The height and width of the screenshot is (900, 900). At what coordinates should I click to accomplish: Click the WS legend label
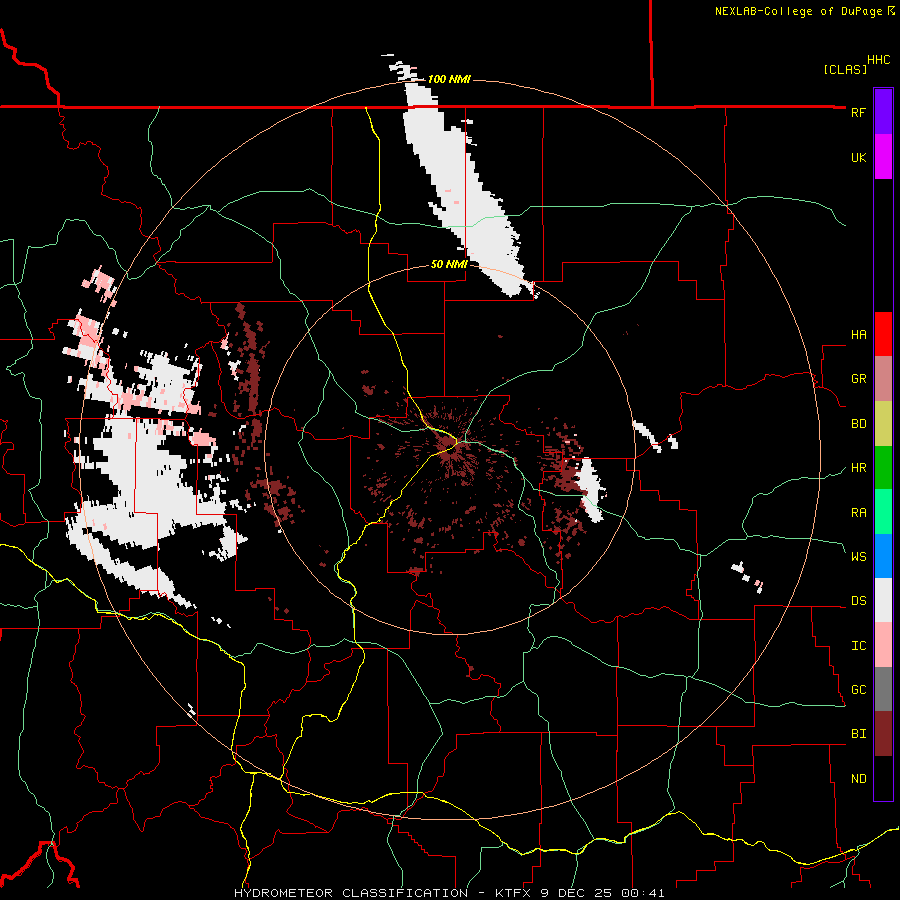tap(858, 557)
